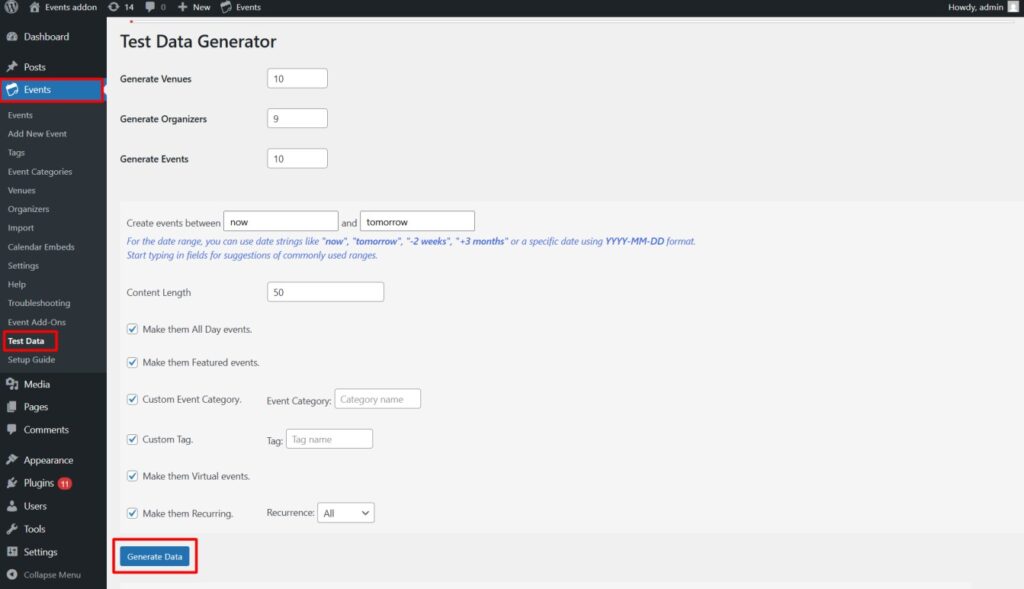Open the Recurrence dropdown

click(x=345, y=513)
